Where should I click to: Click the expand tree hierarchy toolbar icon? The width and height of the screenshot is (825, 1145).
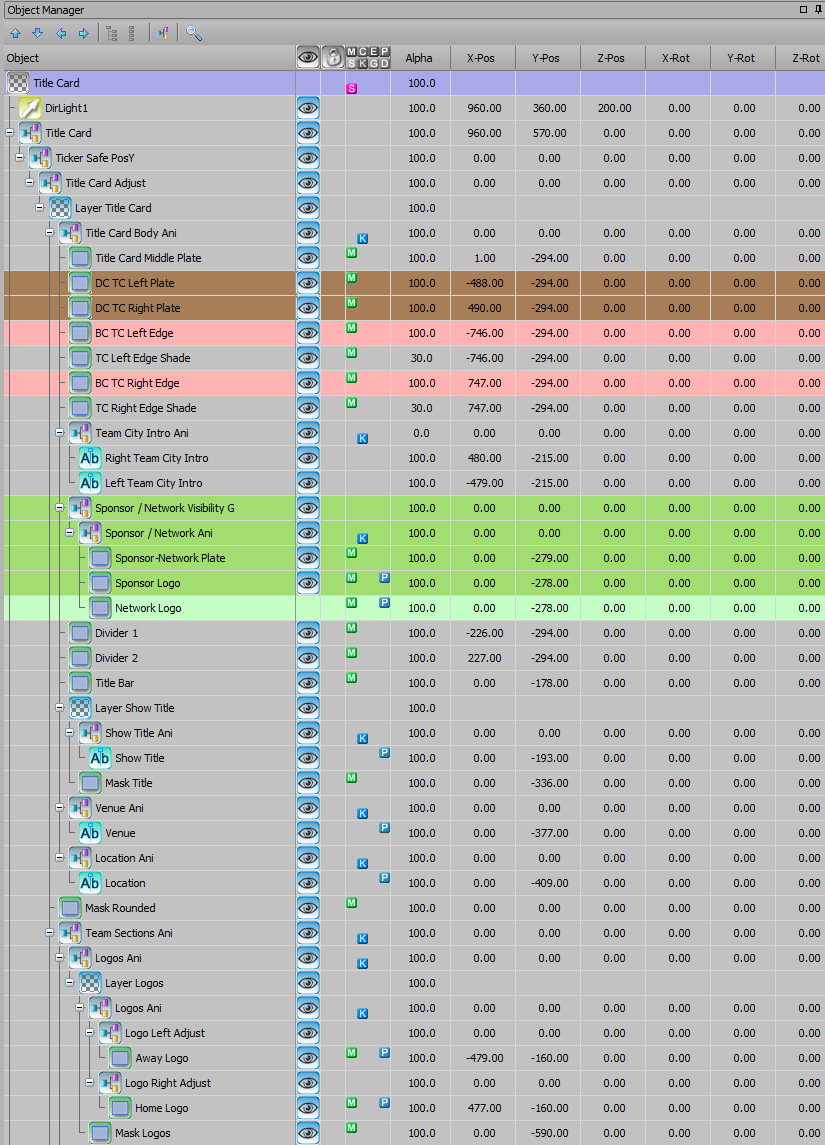click(x=112, y=34)
